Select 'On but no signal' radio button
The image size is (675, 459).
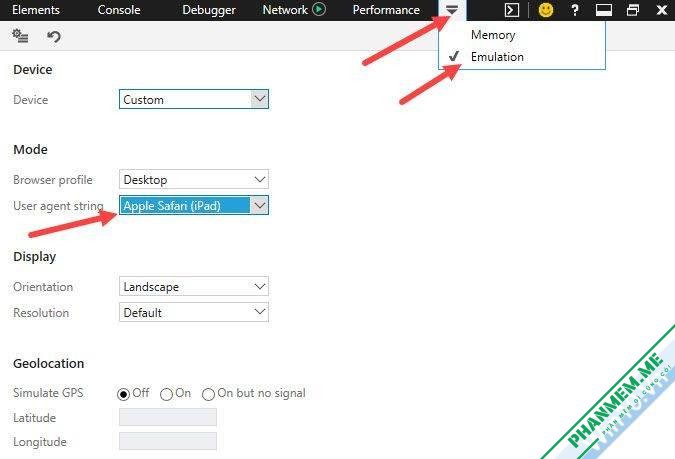tap(208, 394)
